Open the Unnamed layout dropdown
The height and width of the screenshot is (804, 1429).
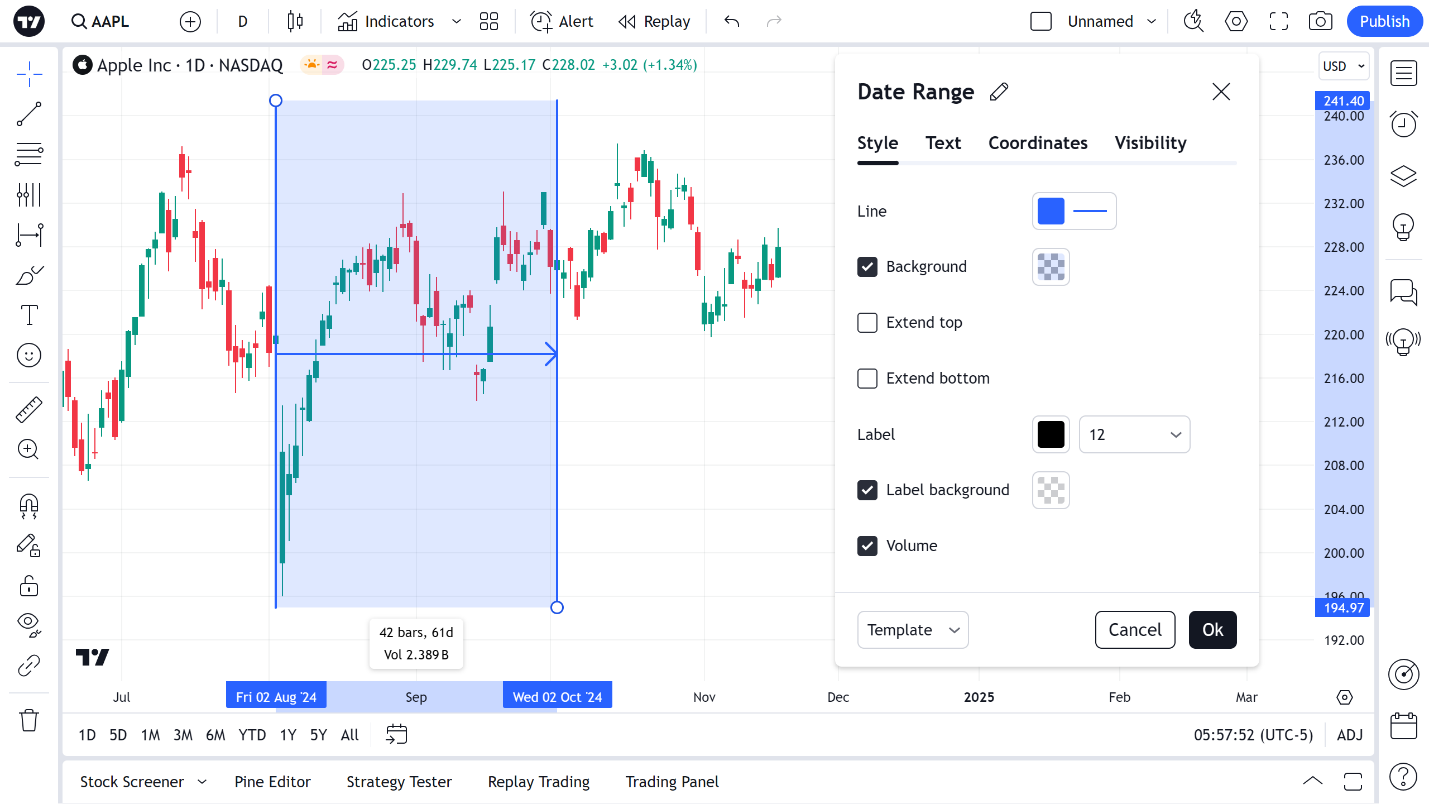click(1151, 21)
